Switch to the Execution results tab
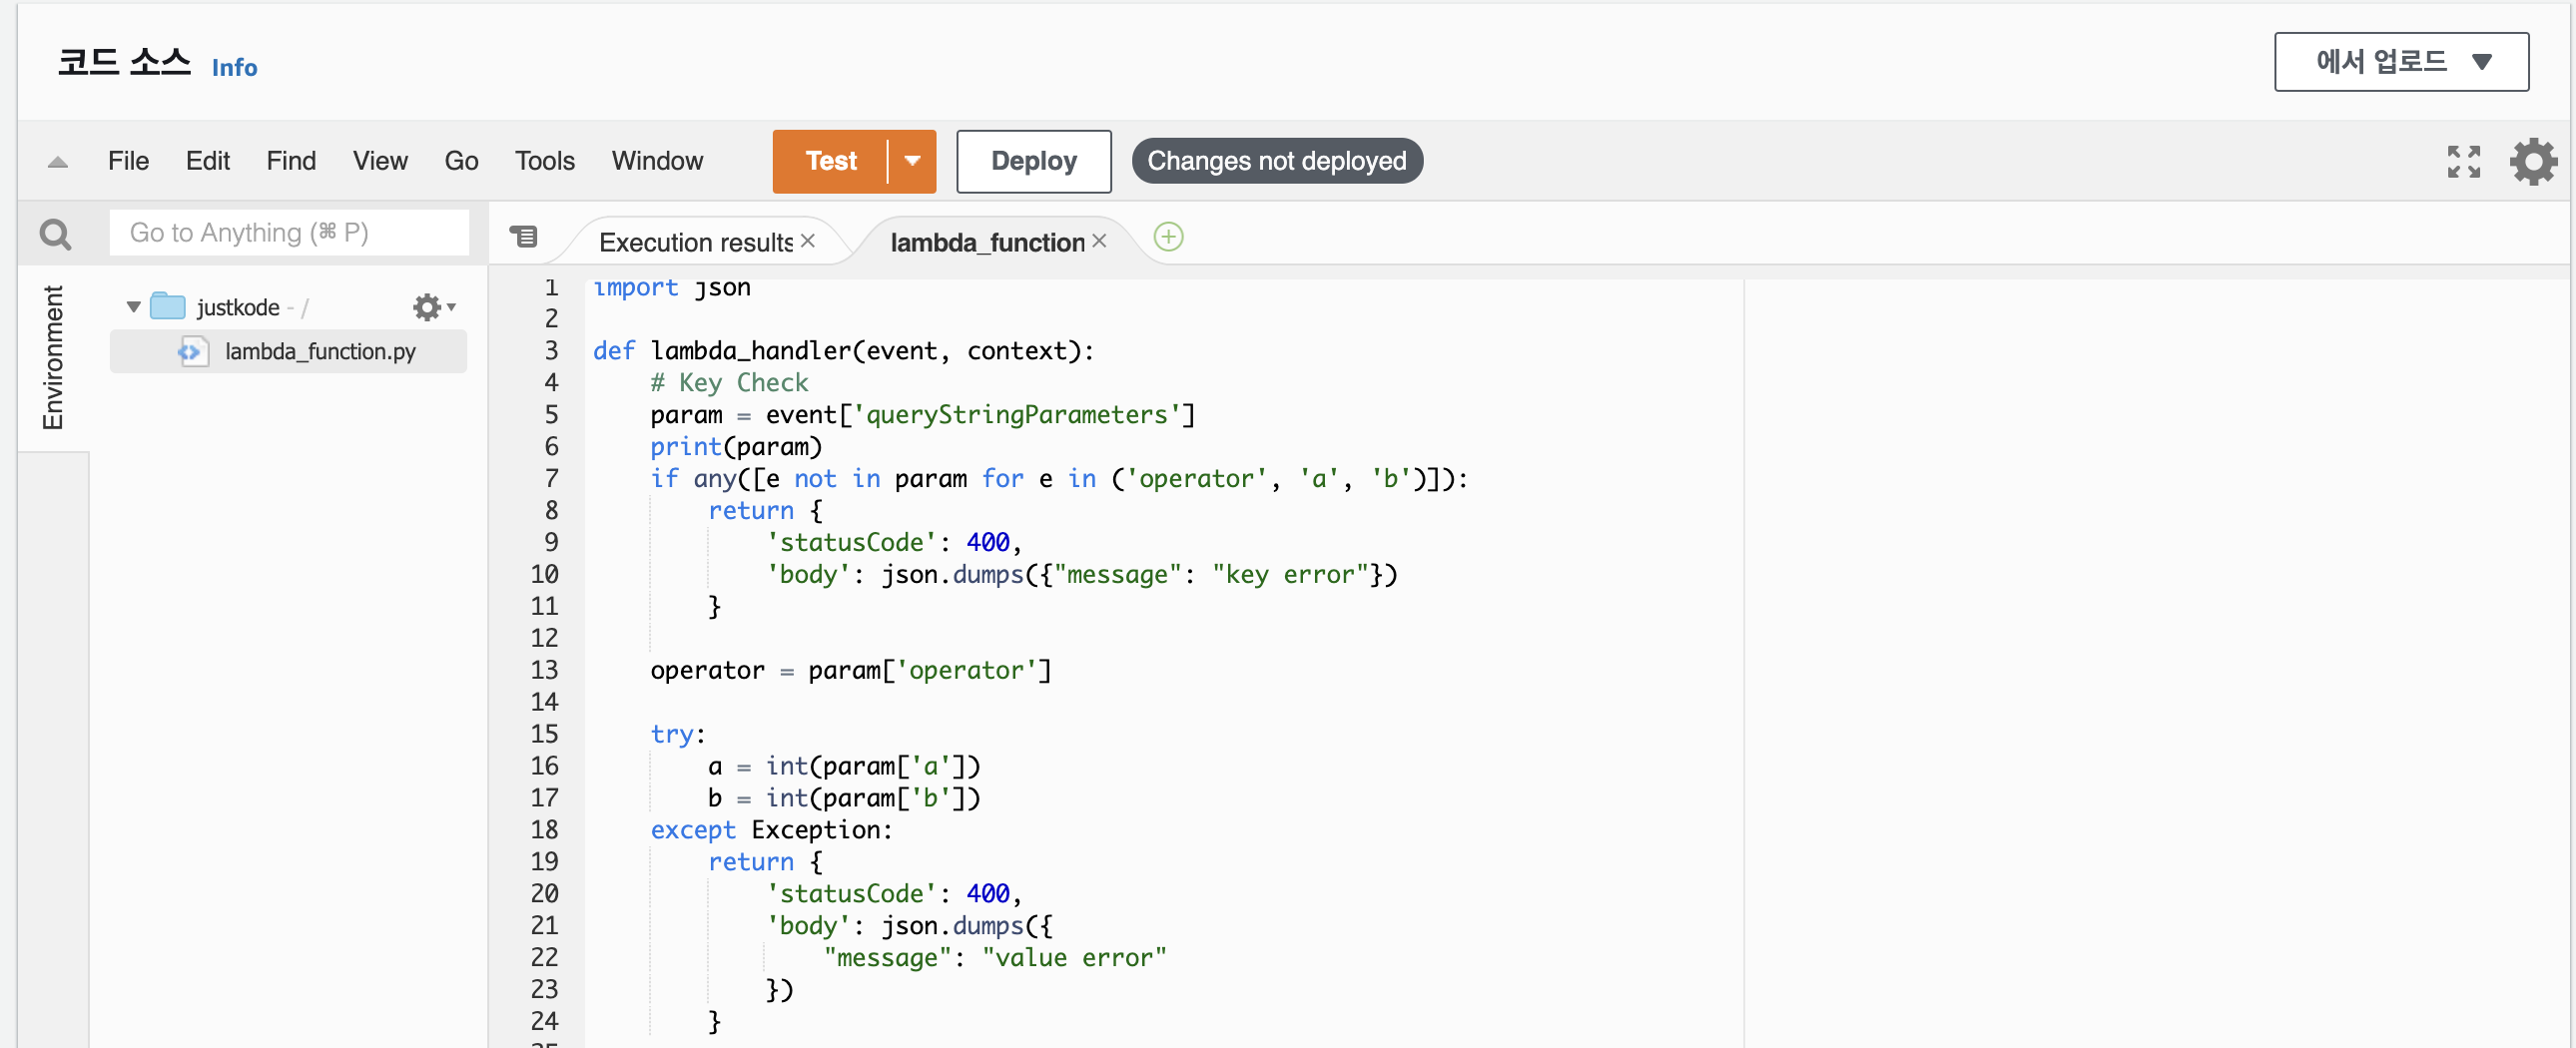Image resolution: width=2576 pixels, height=1048 pixels. (x=696, y=242)
